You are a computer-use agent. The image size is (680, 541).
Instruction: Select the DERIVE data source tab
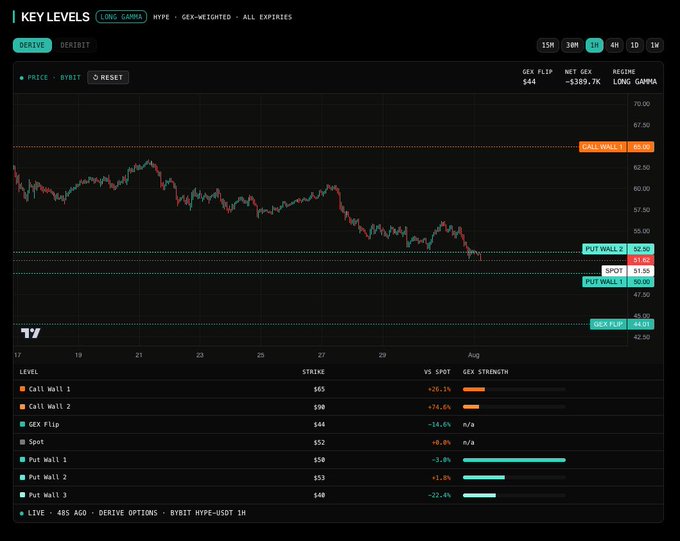coord(32,45)
